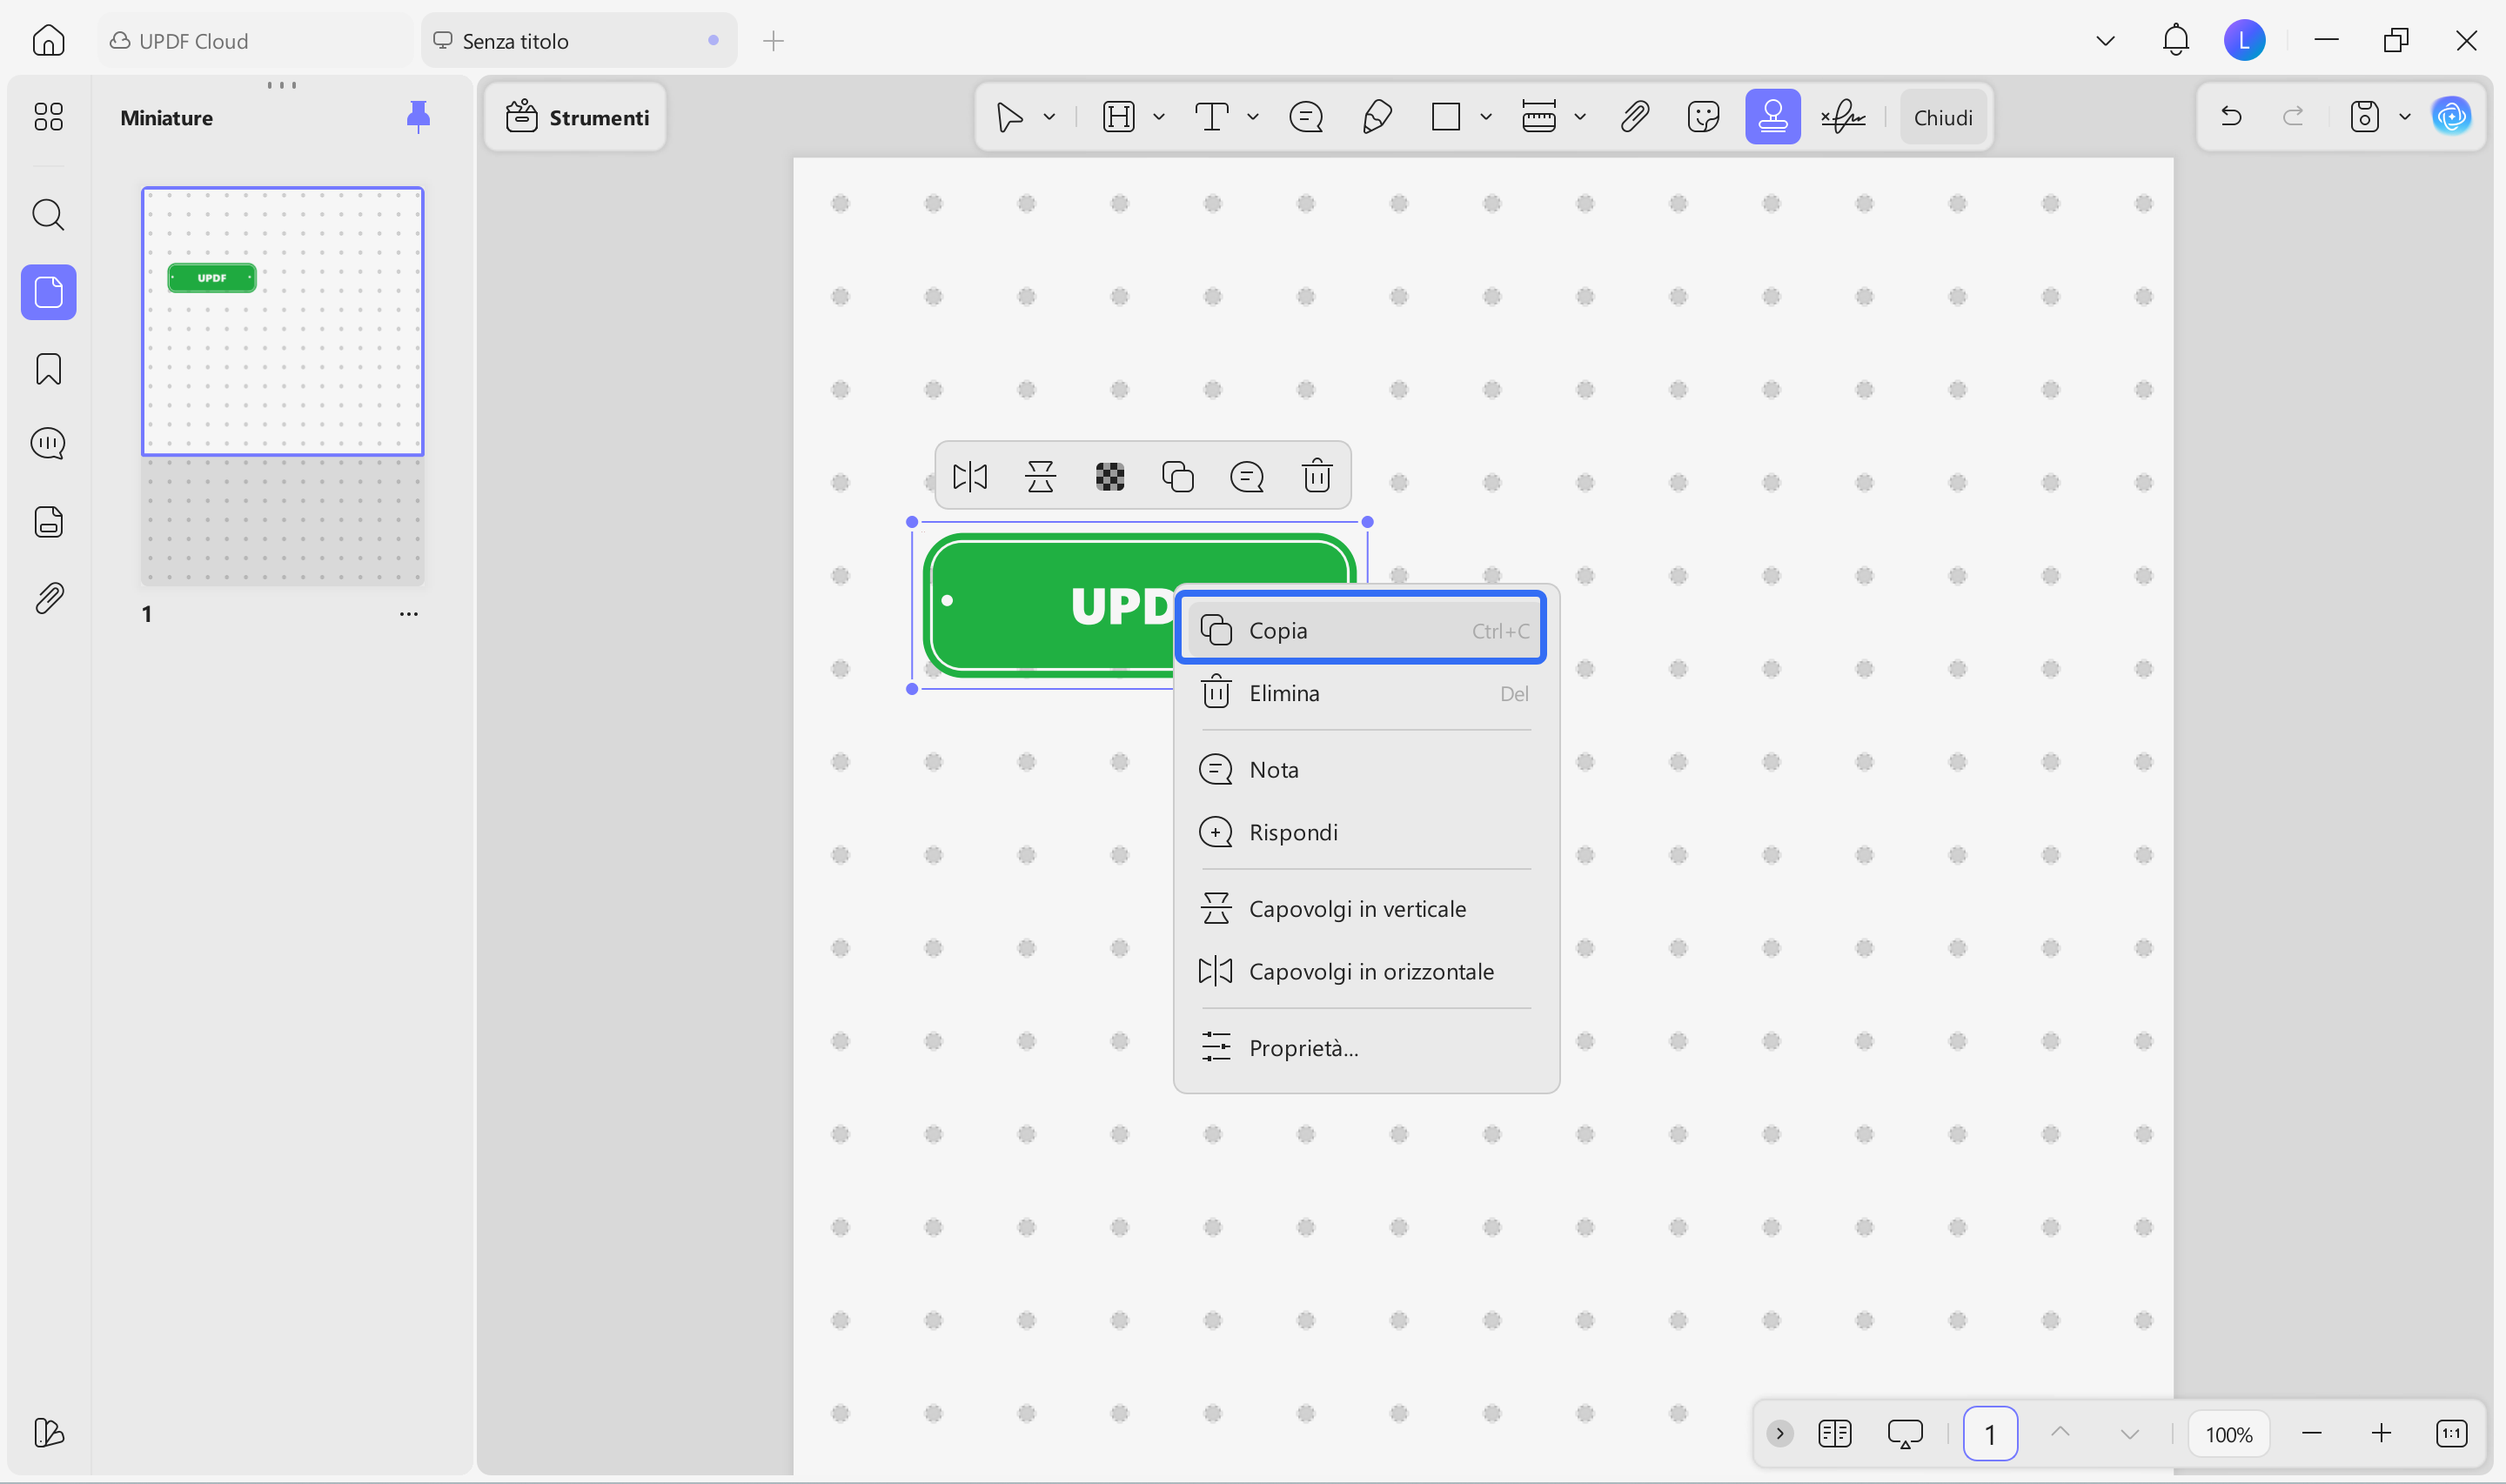Open the thumbnails panel icon
The width and height of the screenshot is (2506, 1484).
pyautogui.click(x=48, y=292)
